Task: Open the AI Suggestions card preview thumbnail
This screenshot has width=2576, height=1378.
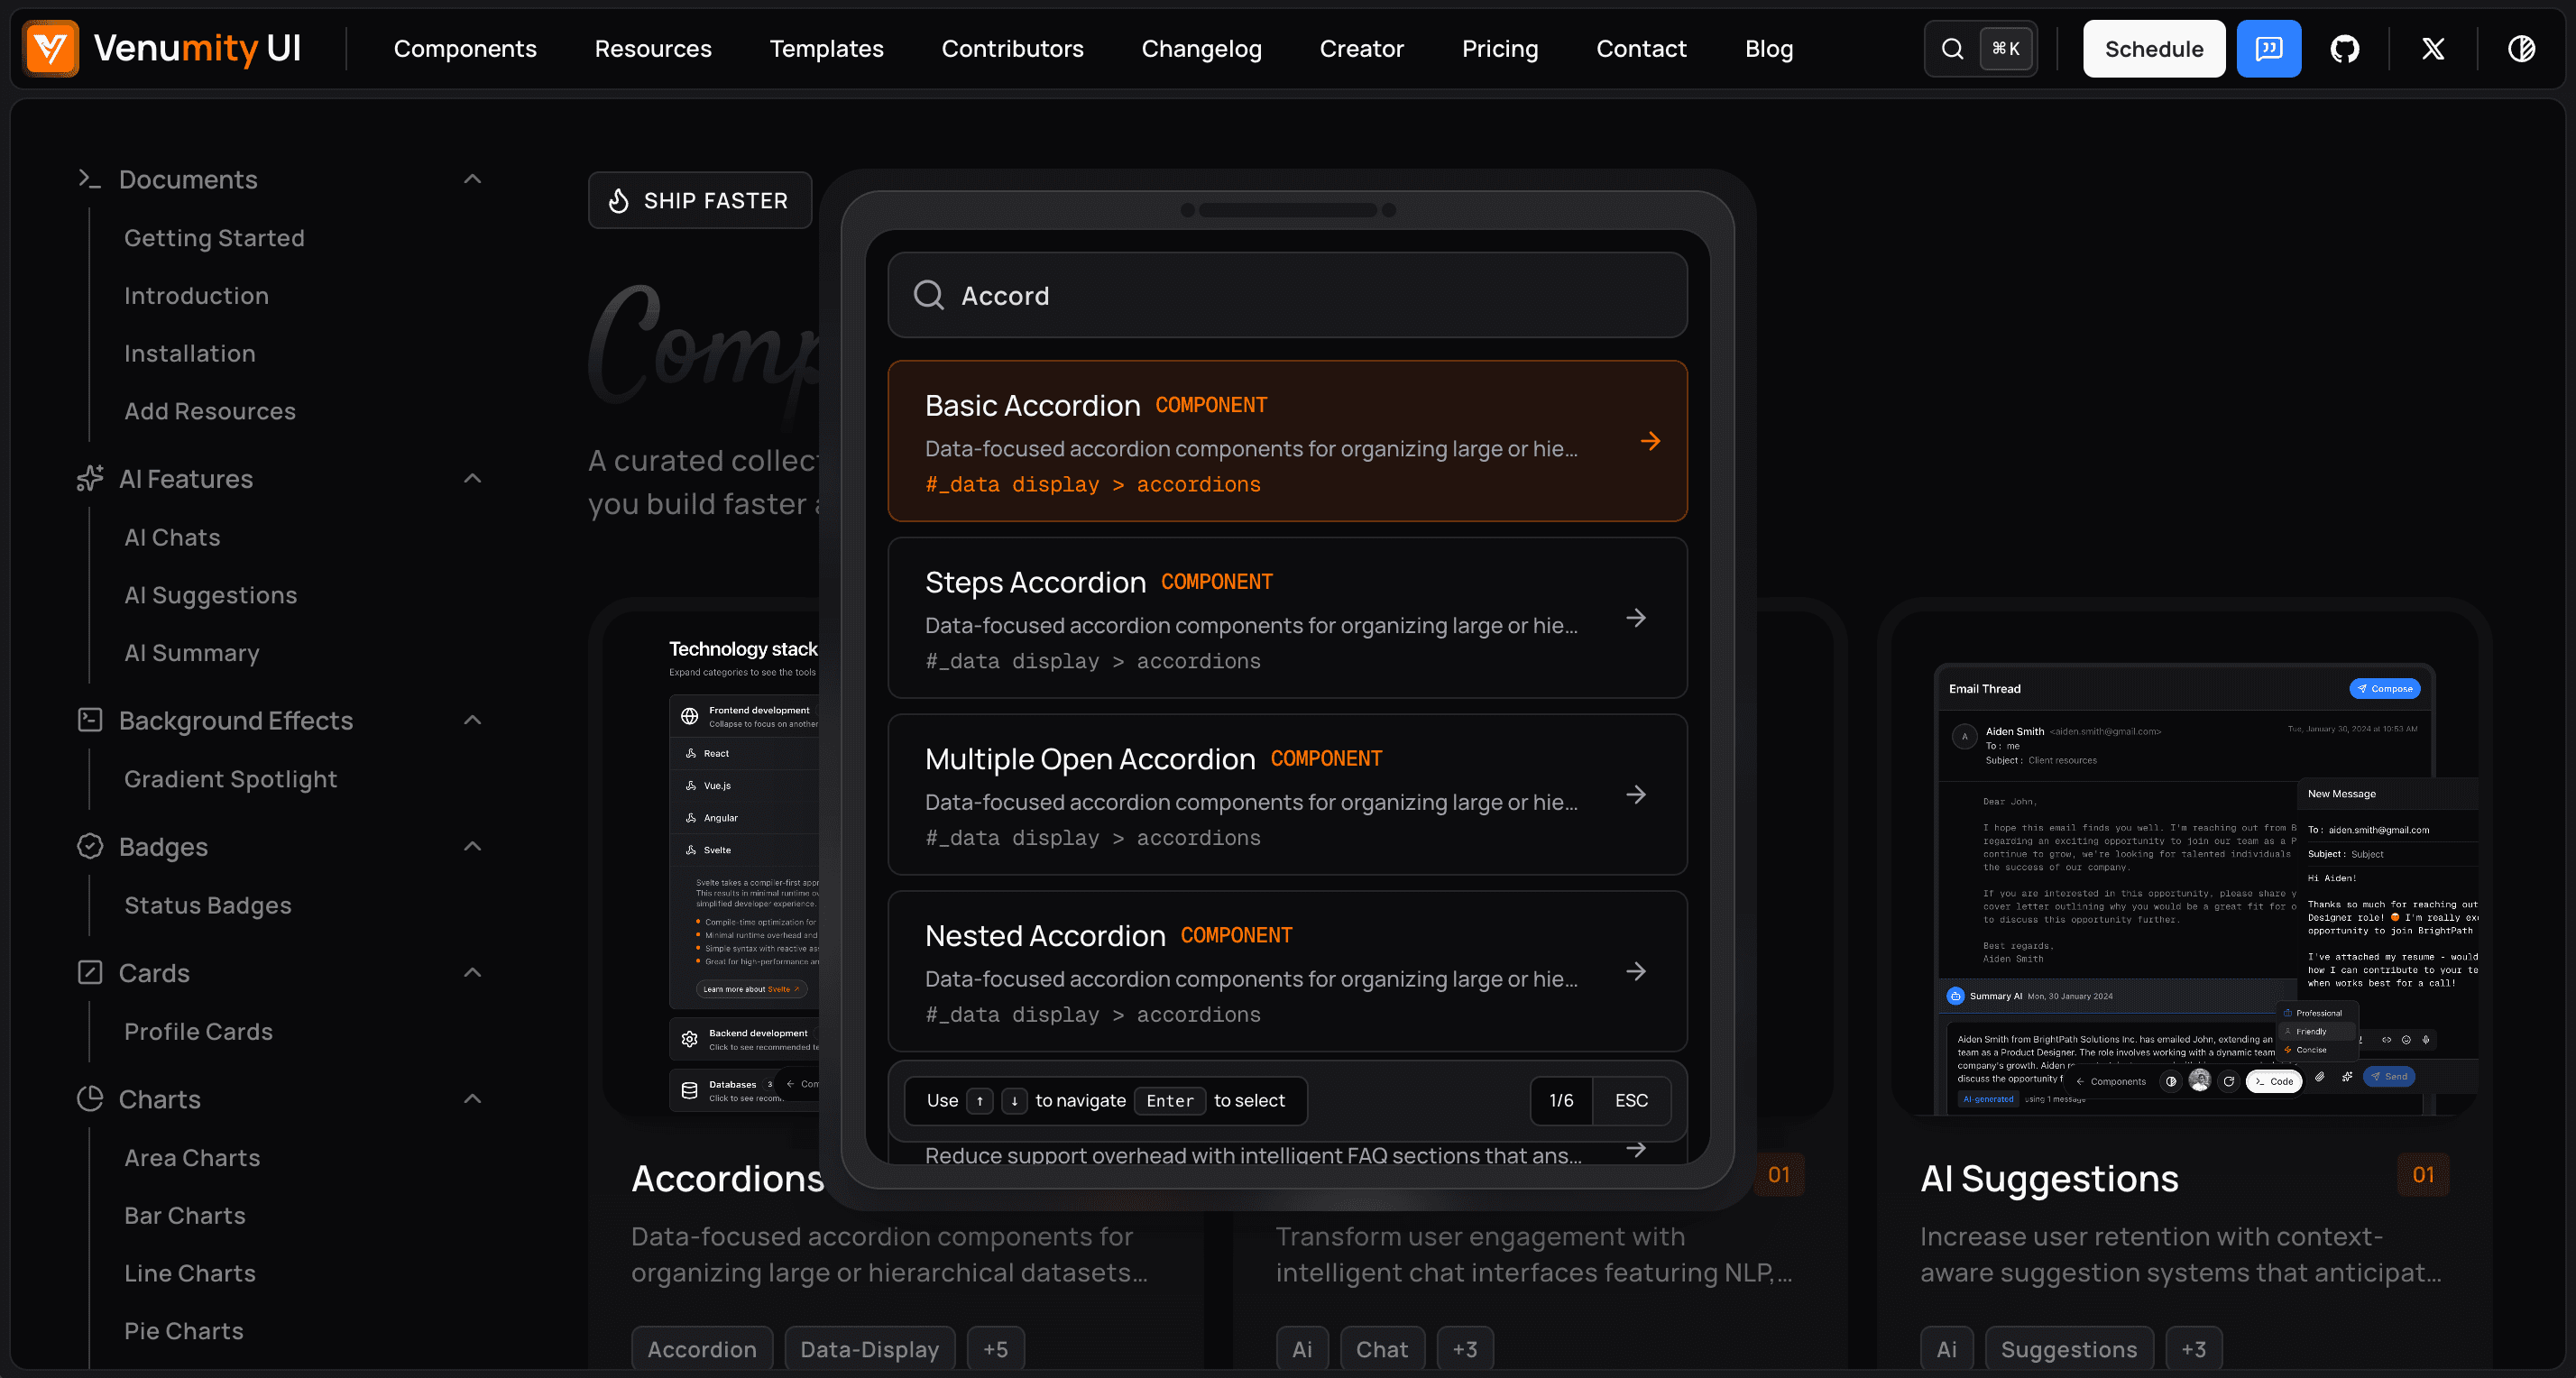Action: [x=2184, y=866]
